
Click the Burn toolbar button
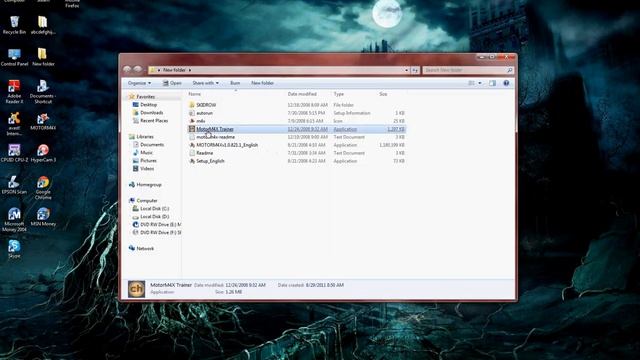(x=235, y=83)
